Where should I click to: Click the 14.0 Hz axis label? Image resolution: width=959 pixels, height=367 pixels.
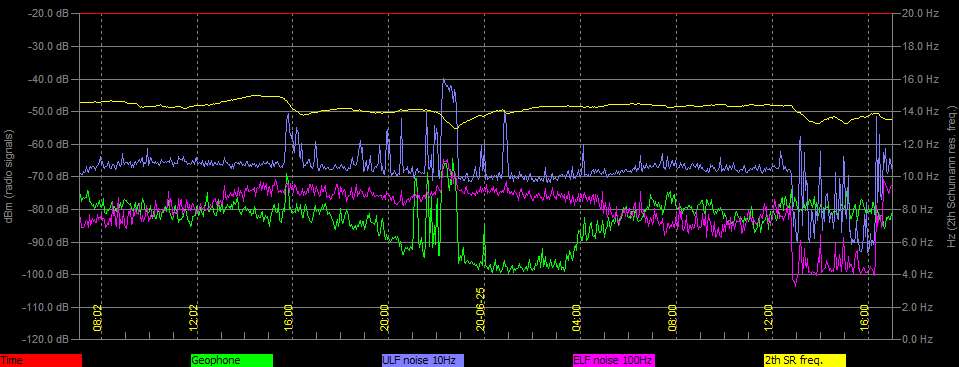point(920,111)
